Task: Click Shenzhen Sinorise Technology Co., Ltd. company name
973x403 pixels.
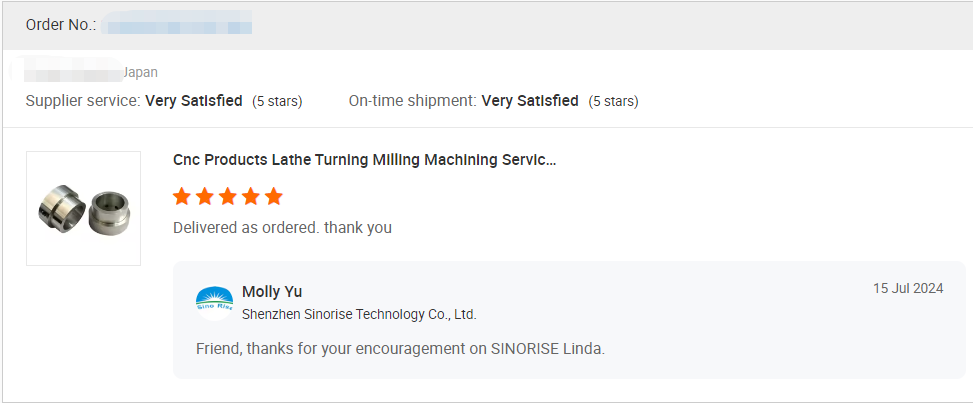Action: tap(359, 314)
